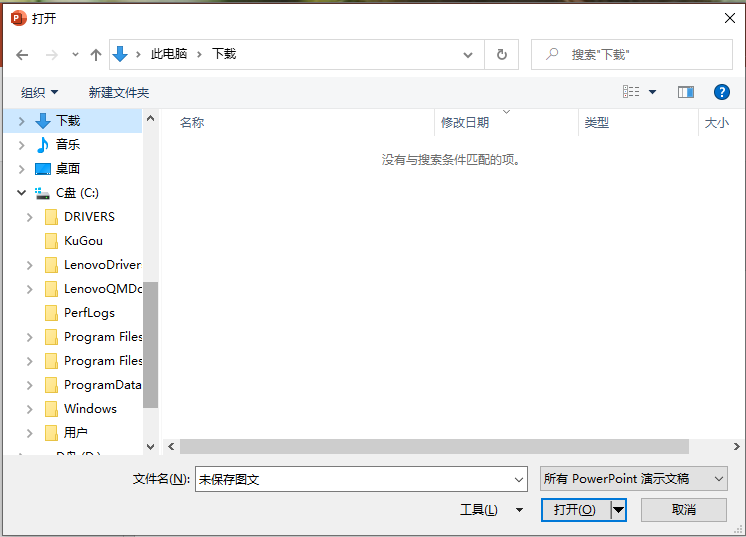
Task: Click the horizontal scroll right arrow
Action: [x=736, y=447]
